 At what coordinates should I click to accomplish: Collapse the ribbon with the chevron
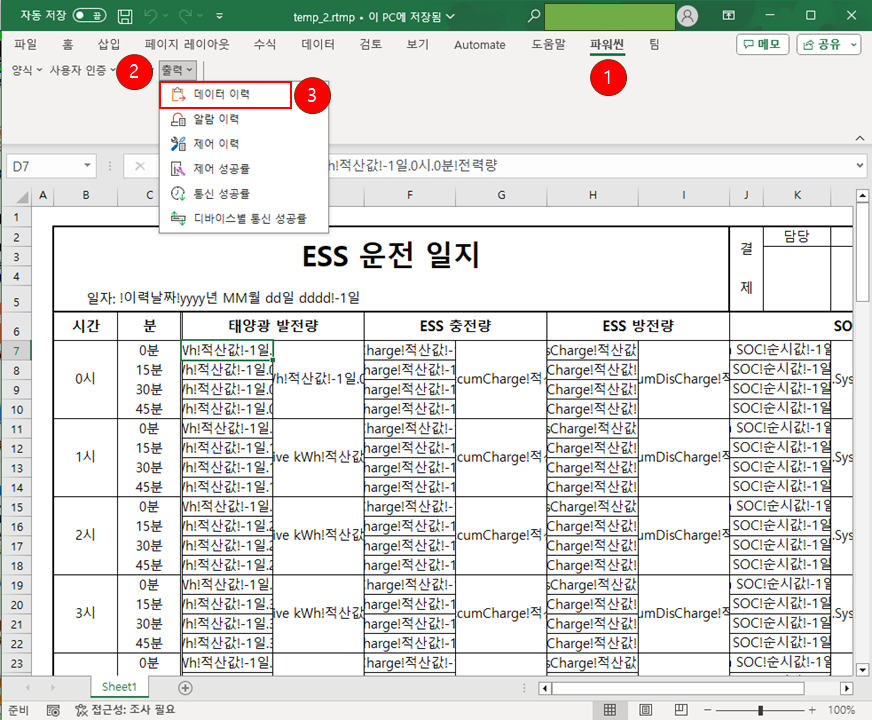[x=860, y=138]
